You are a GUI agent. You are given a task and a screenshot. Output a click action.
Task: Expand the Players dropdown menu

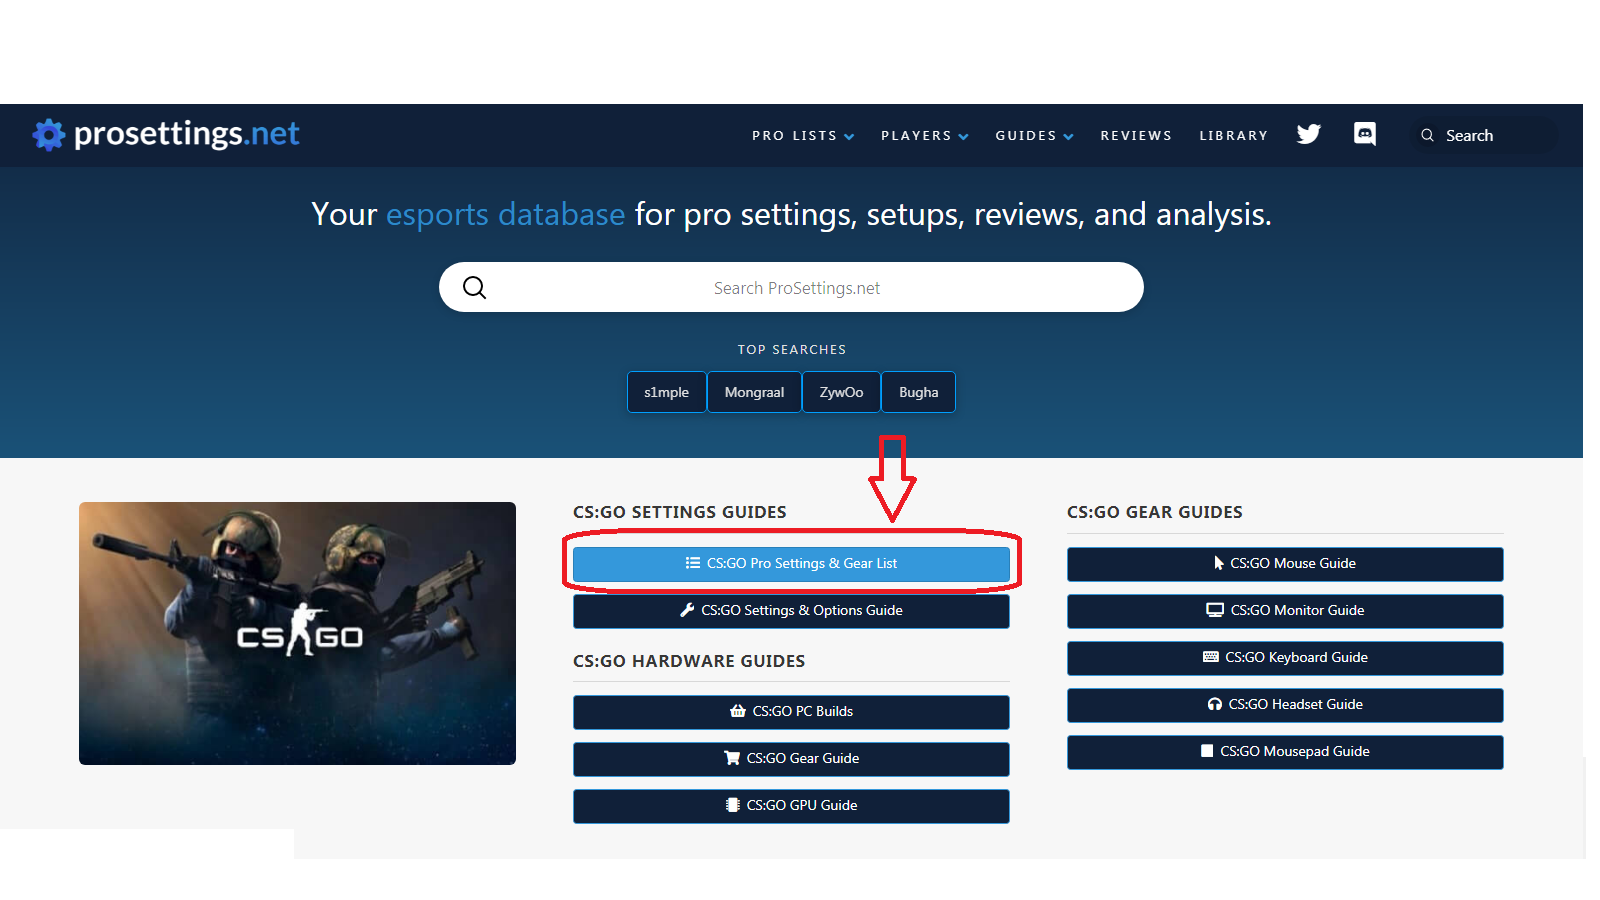click(925, 135)
